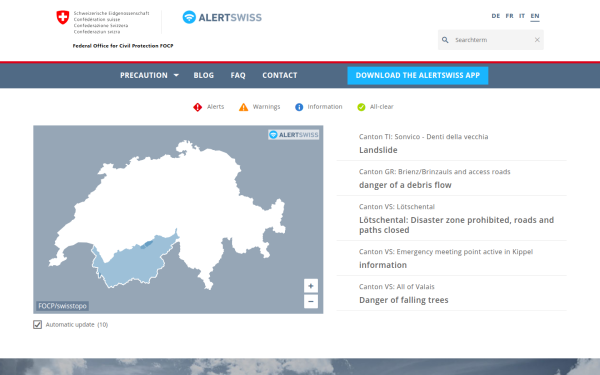
Task: Click Federal Office for Civil Protection FOCP text
Action: click(x=123, y=46)
